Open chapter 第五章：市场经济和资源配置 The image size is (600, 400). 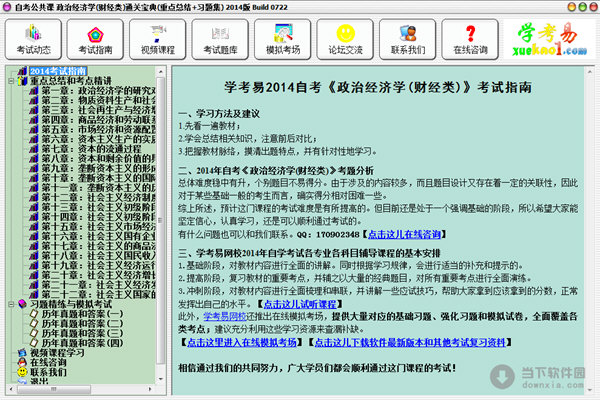tap(98, 129)
